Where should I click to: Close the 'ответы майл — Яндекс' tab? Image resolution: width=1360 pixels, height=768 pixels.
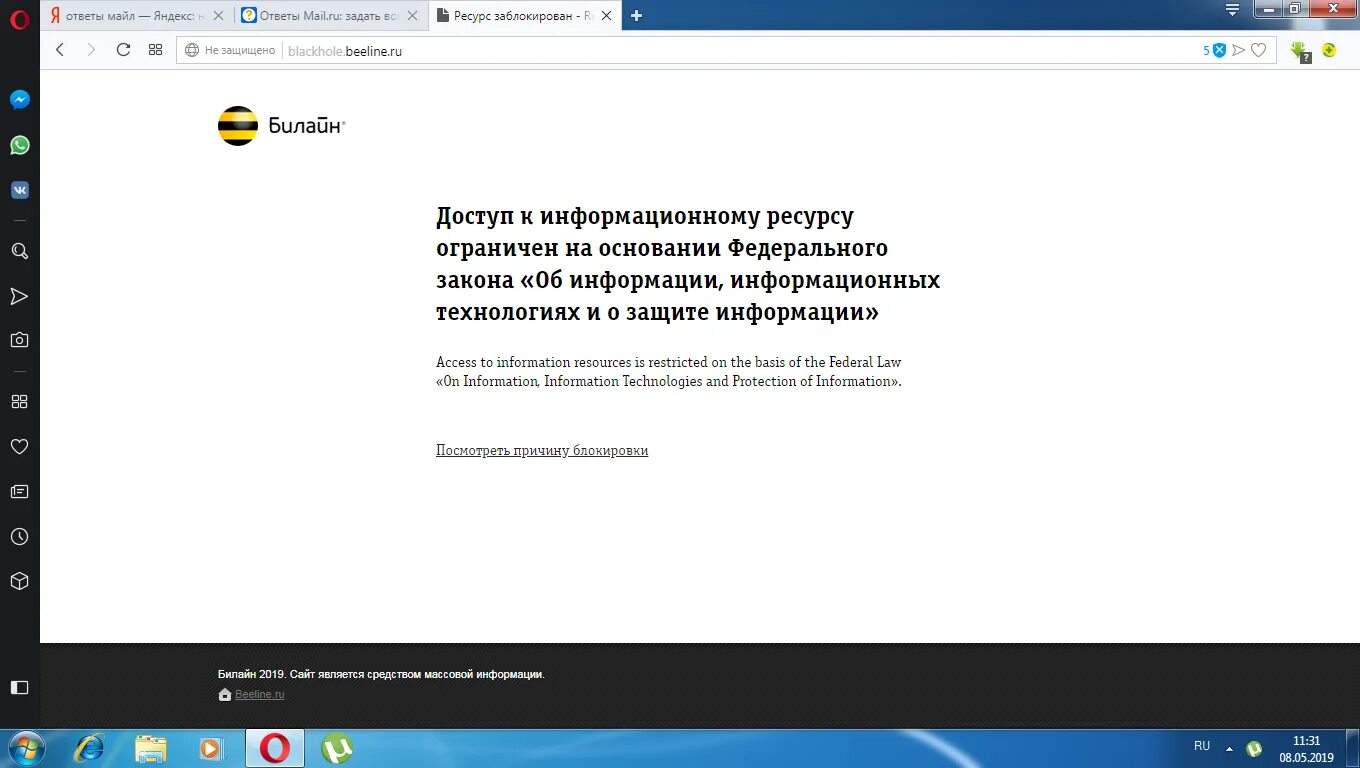pos(218,16)
